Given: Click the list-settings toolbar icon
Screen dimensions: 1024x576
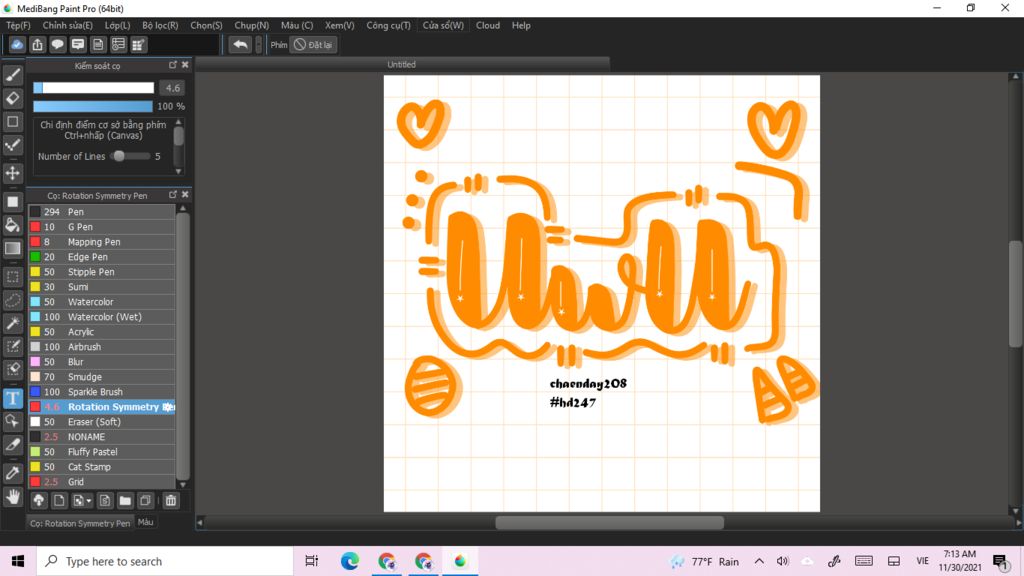Looking at the screenshot, I should (x=118, y=44).
